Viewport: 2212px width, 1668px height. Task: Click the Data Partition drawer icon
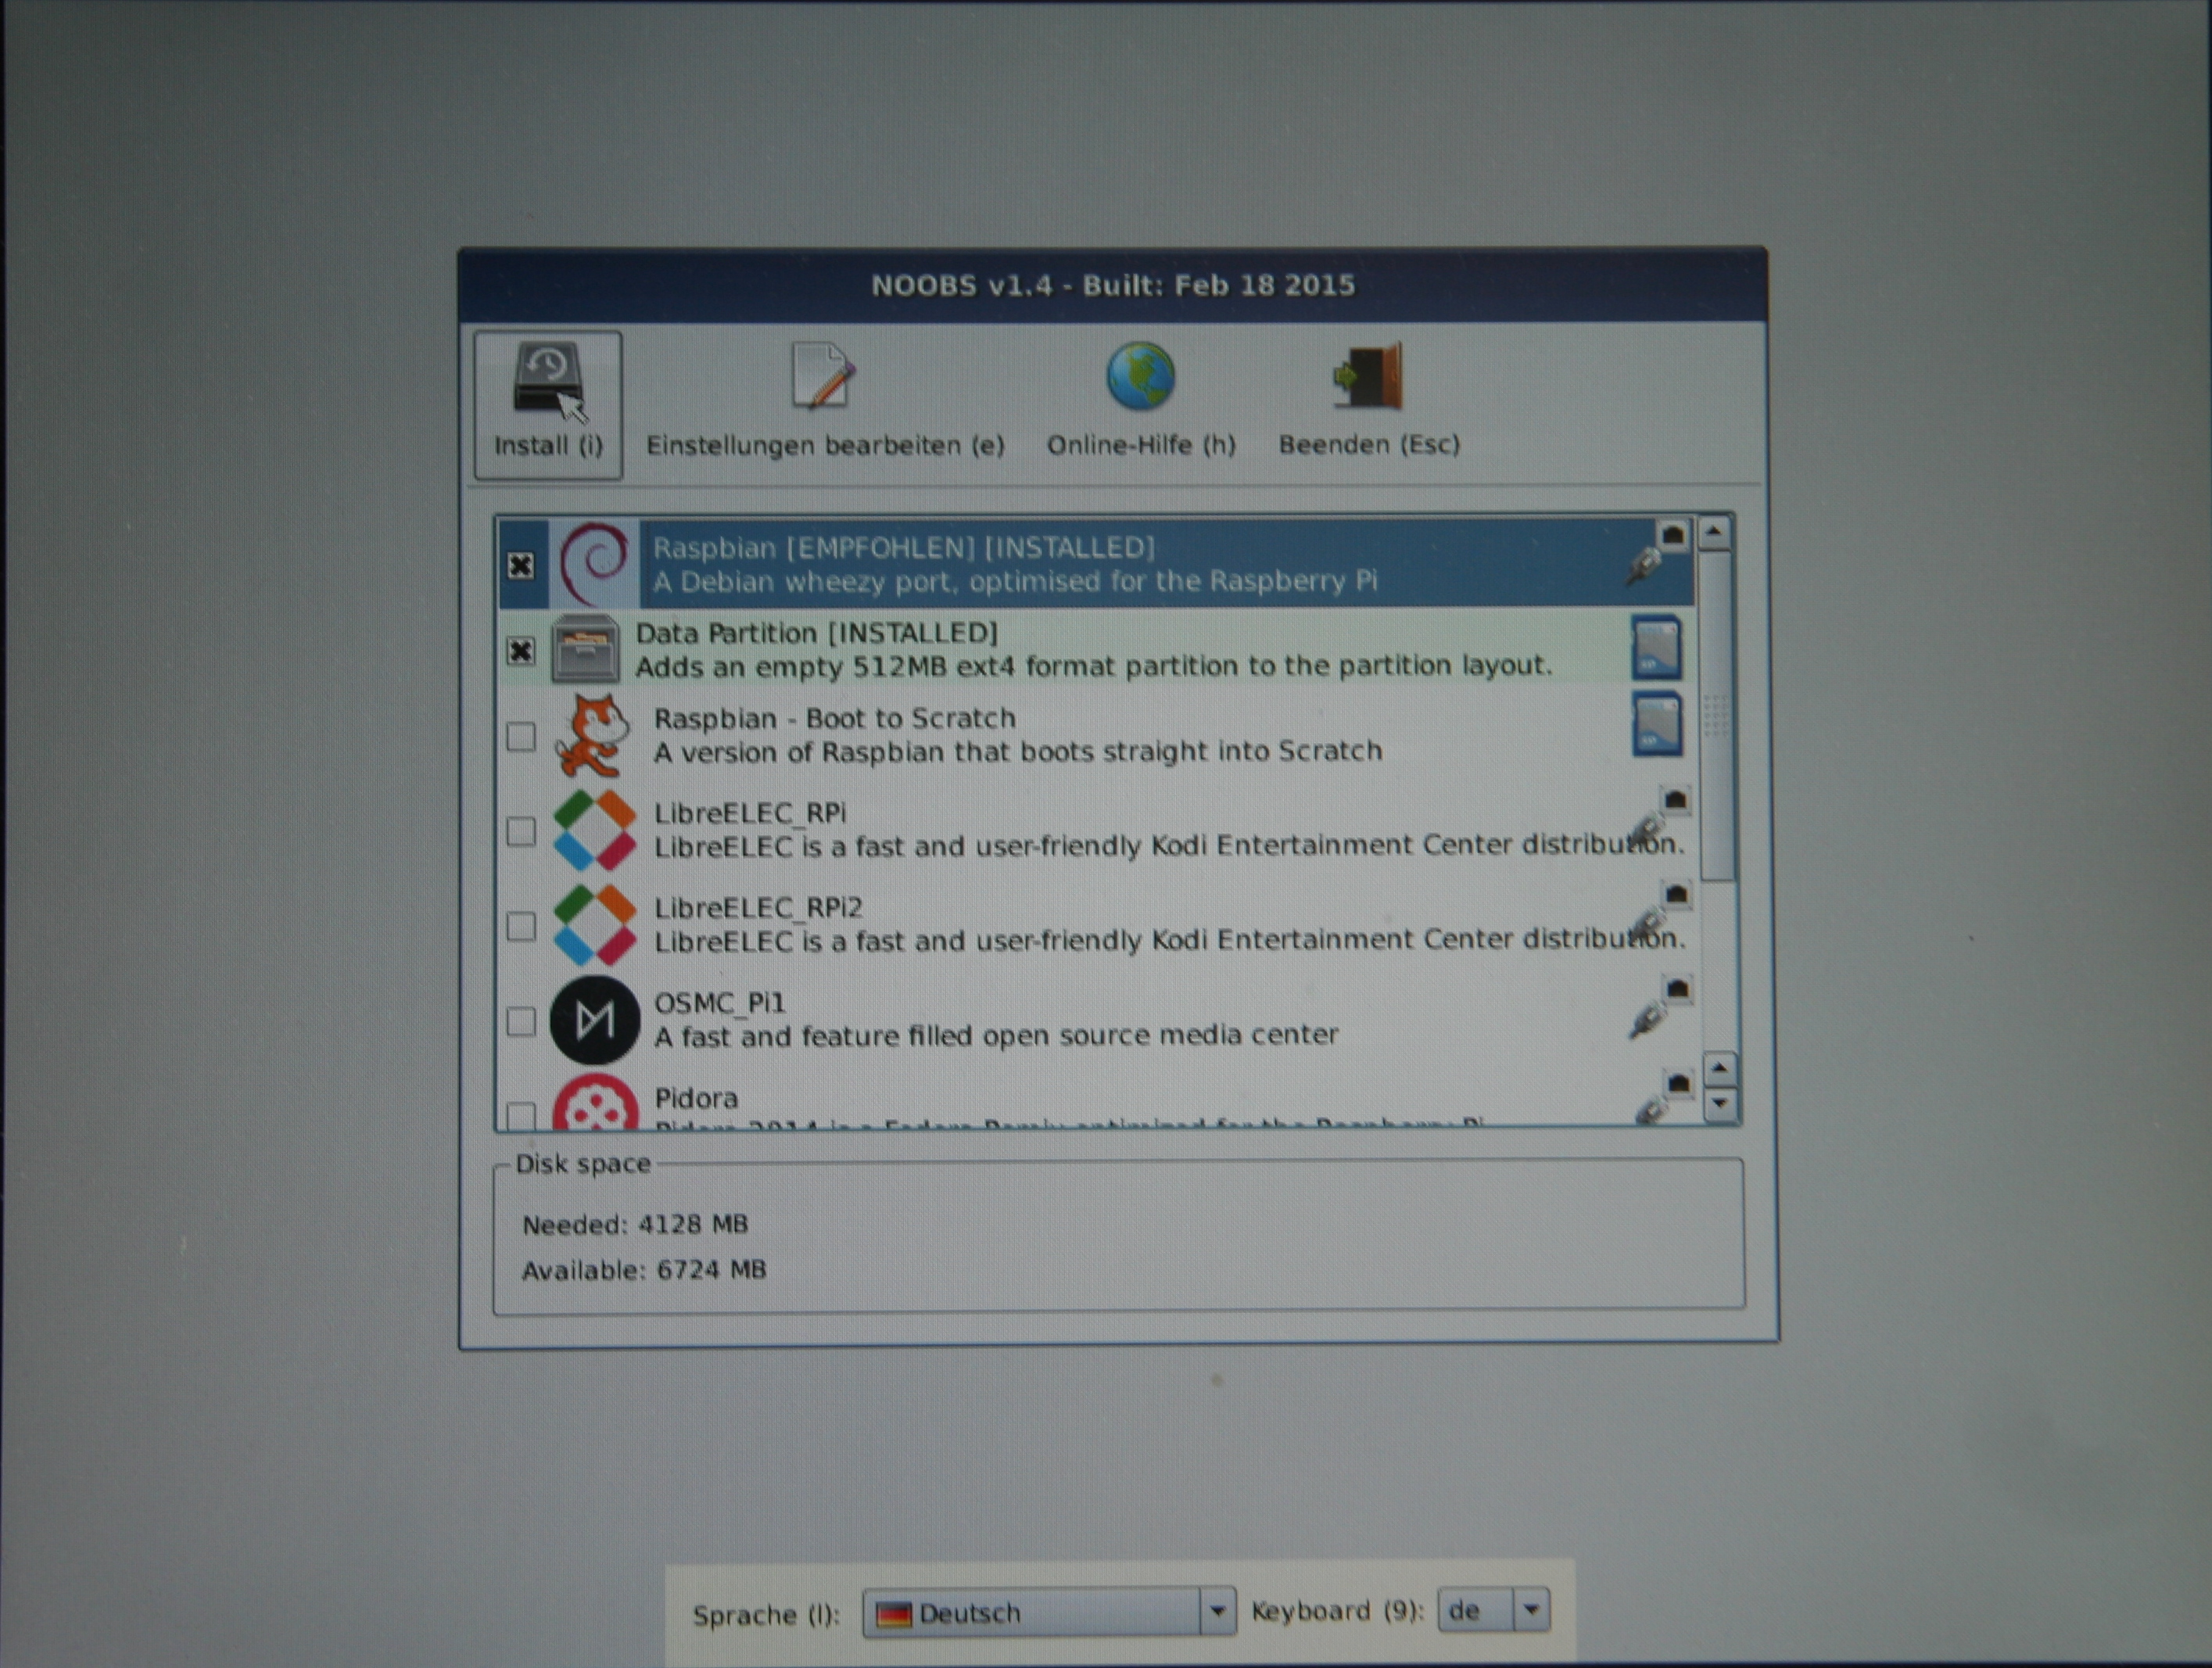pyautogui.click(x=585, y=650)
